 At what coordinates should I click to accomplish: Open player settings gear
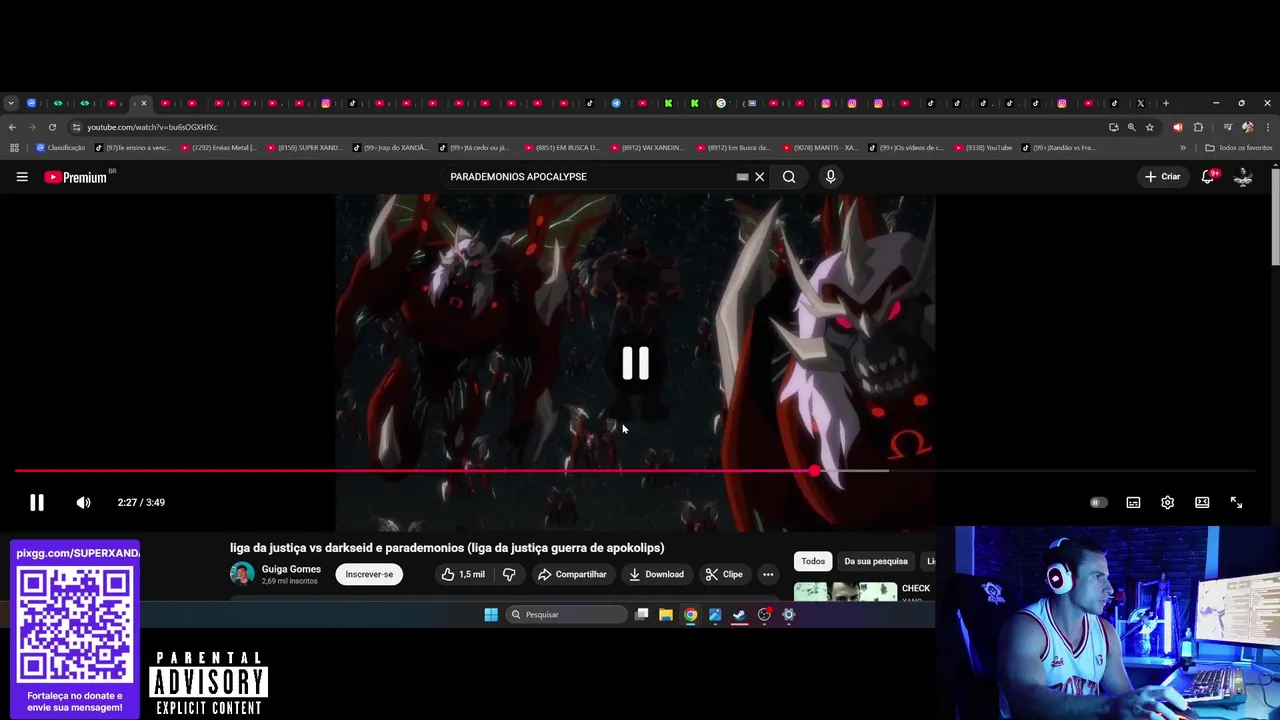1167,503
